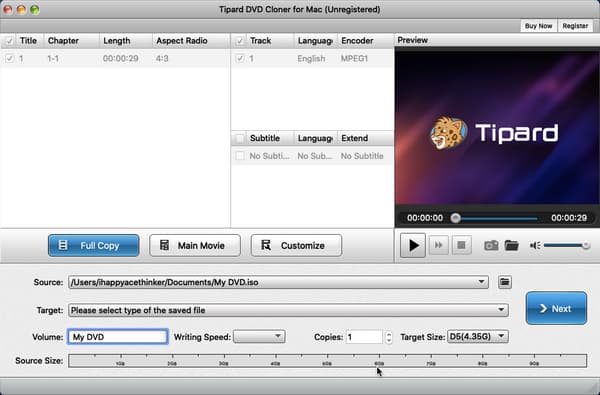Sort by the Title column header
Viewport: 600px width, 395px height.
[28, 41]
